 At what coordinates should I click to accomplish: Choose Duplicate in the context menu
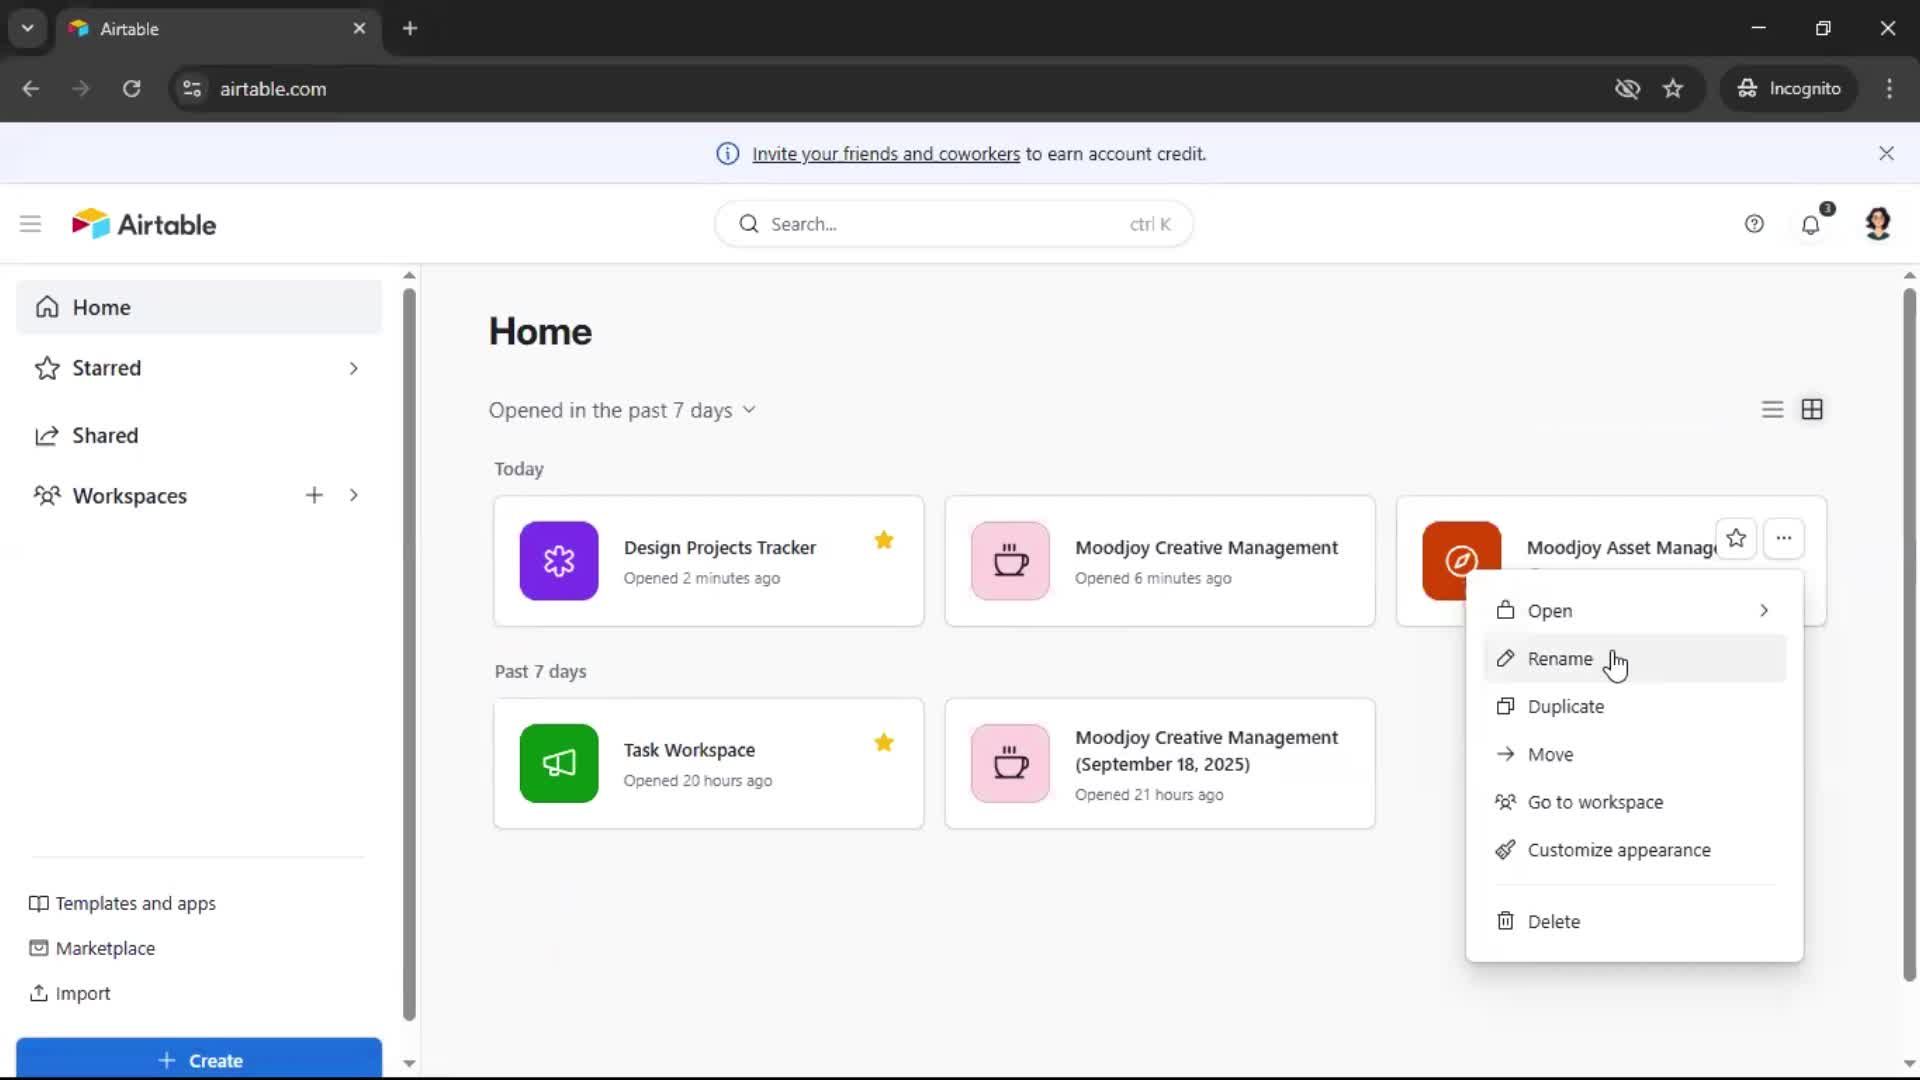[1635, 707]
